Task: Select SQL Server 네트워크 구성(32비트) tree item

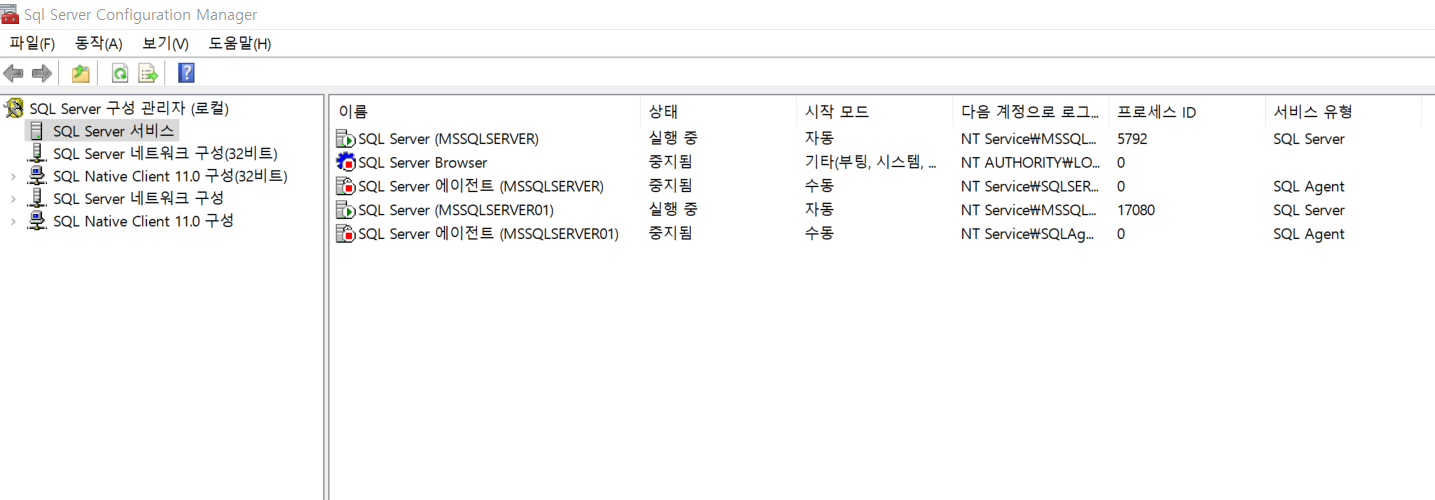Action: pos(165,153)
